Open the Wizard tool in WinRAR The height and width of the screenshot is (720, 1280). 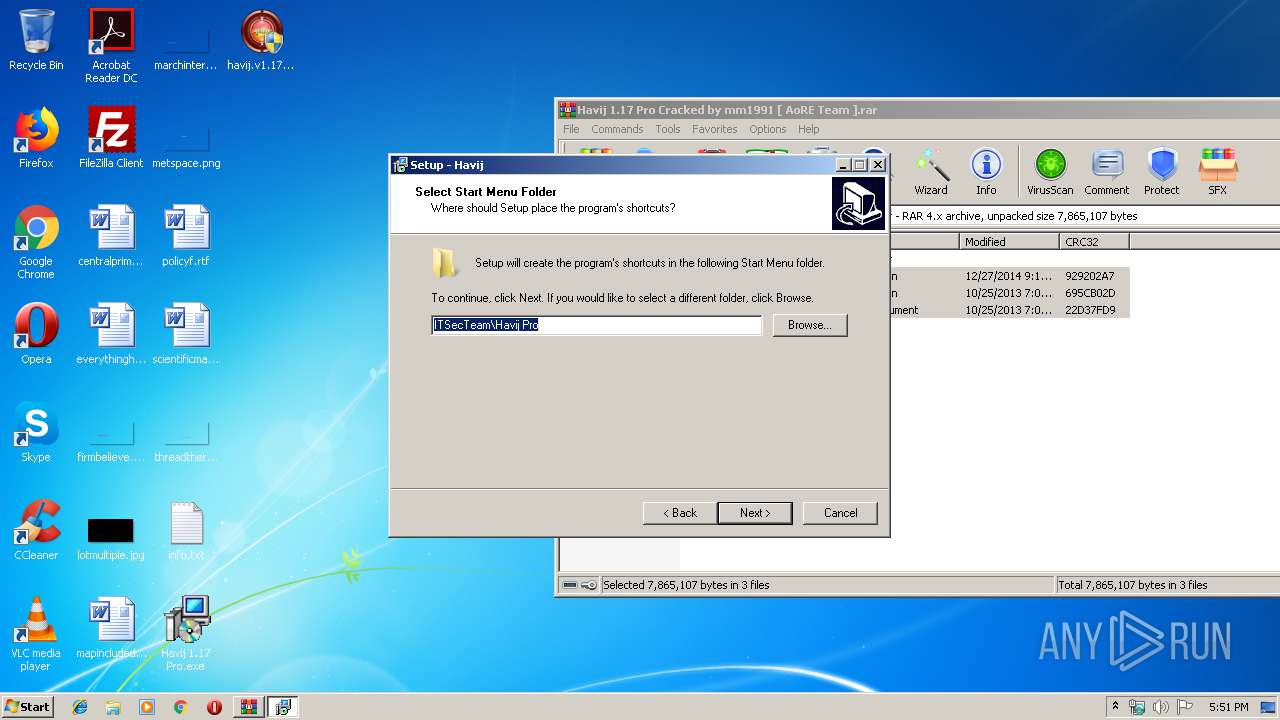pyautogui.click(x=930, y=172)
